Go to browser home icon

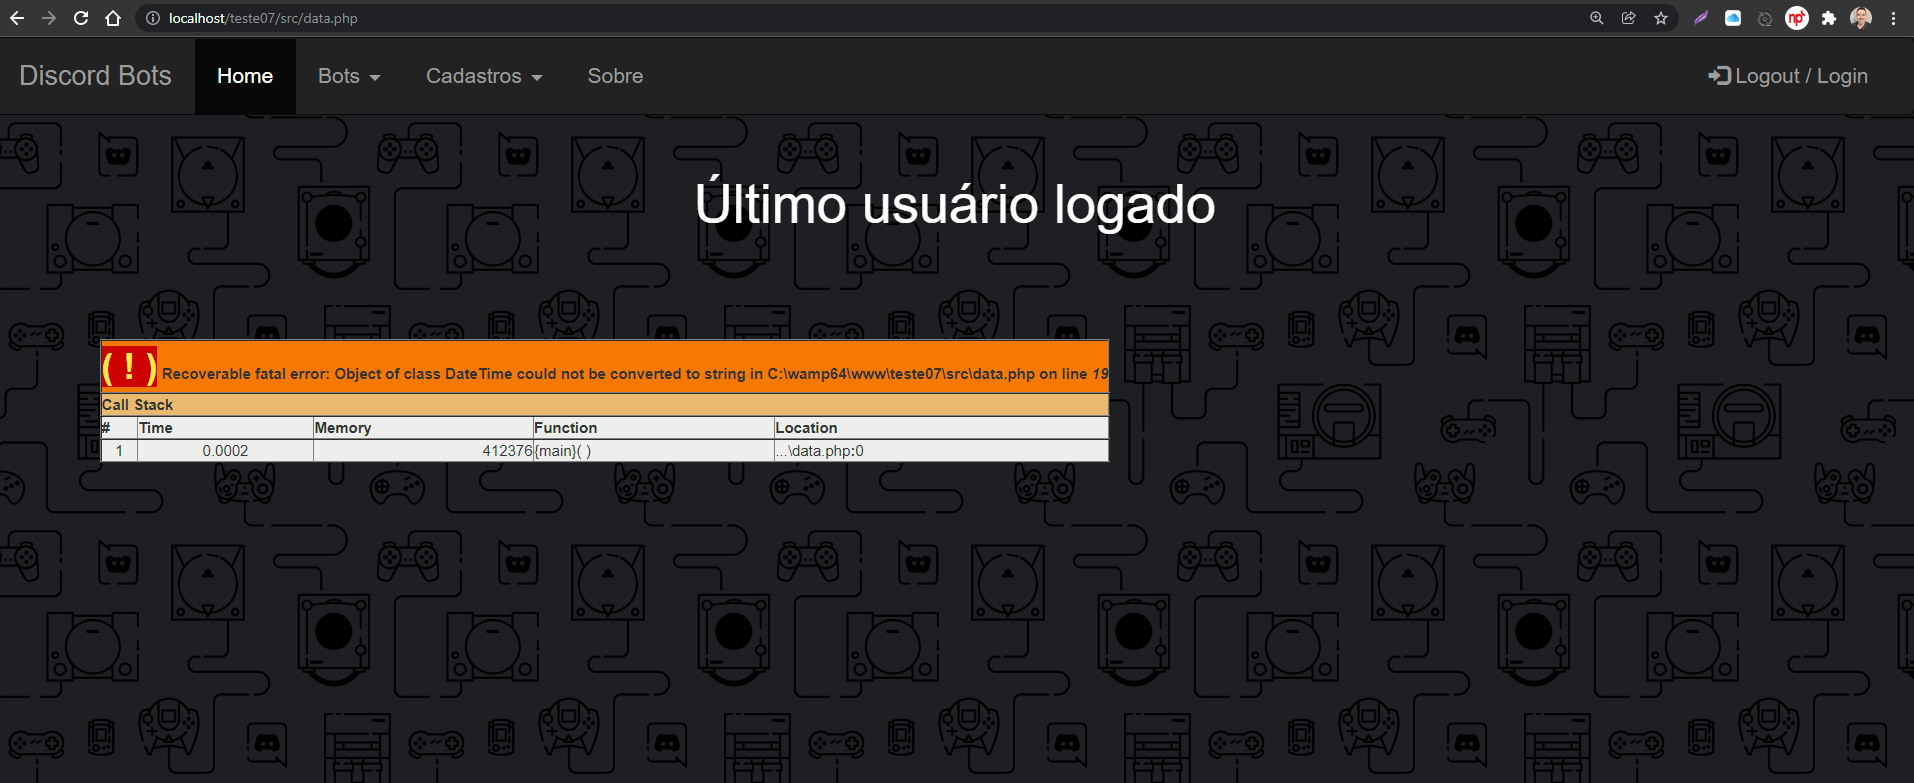coord(113,18)
